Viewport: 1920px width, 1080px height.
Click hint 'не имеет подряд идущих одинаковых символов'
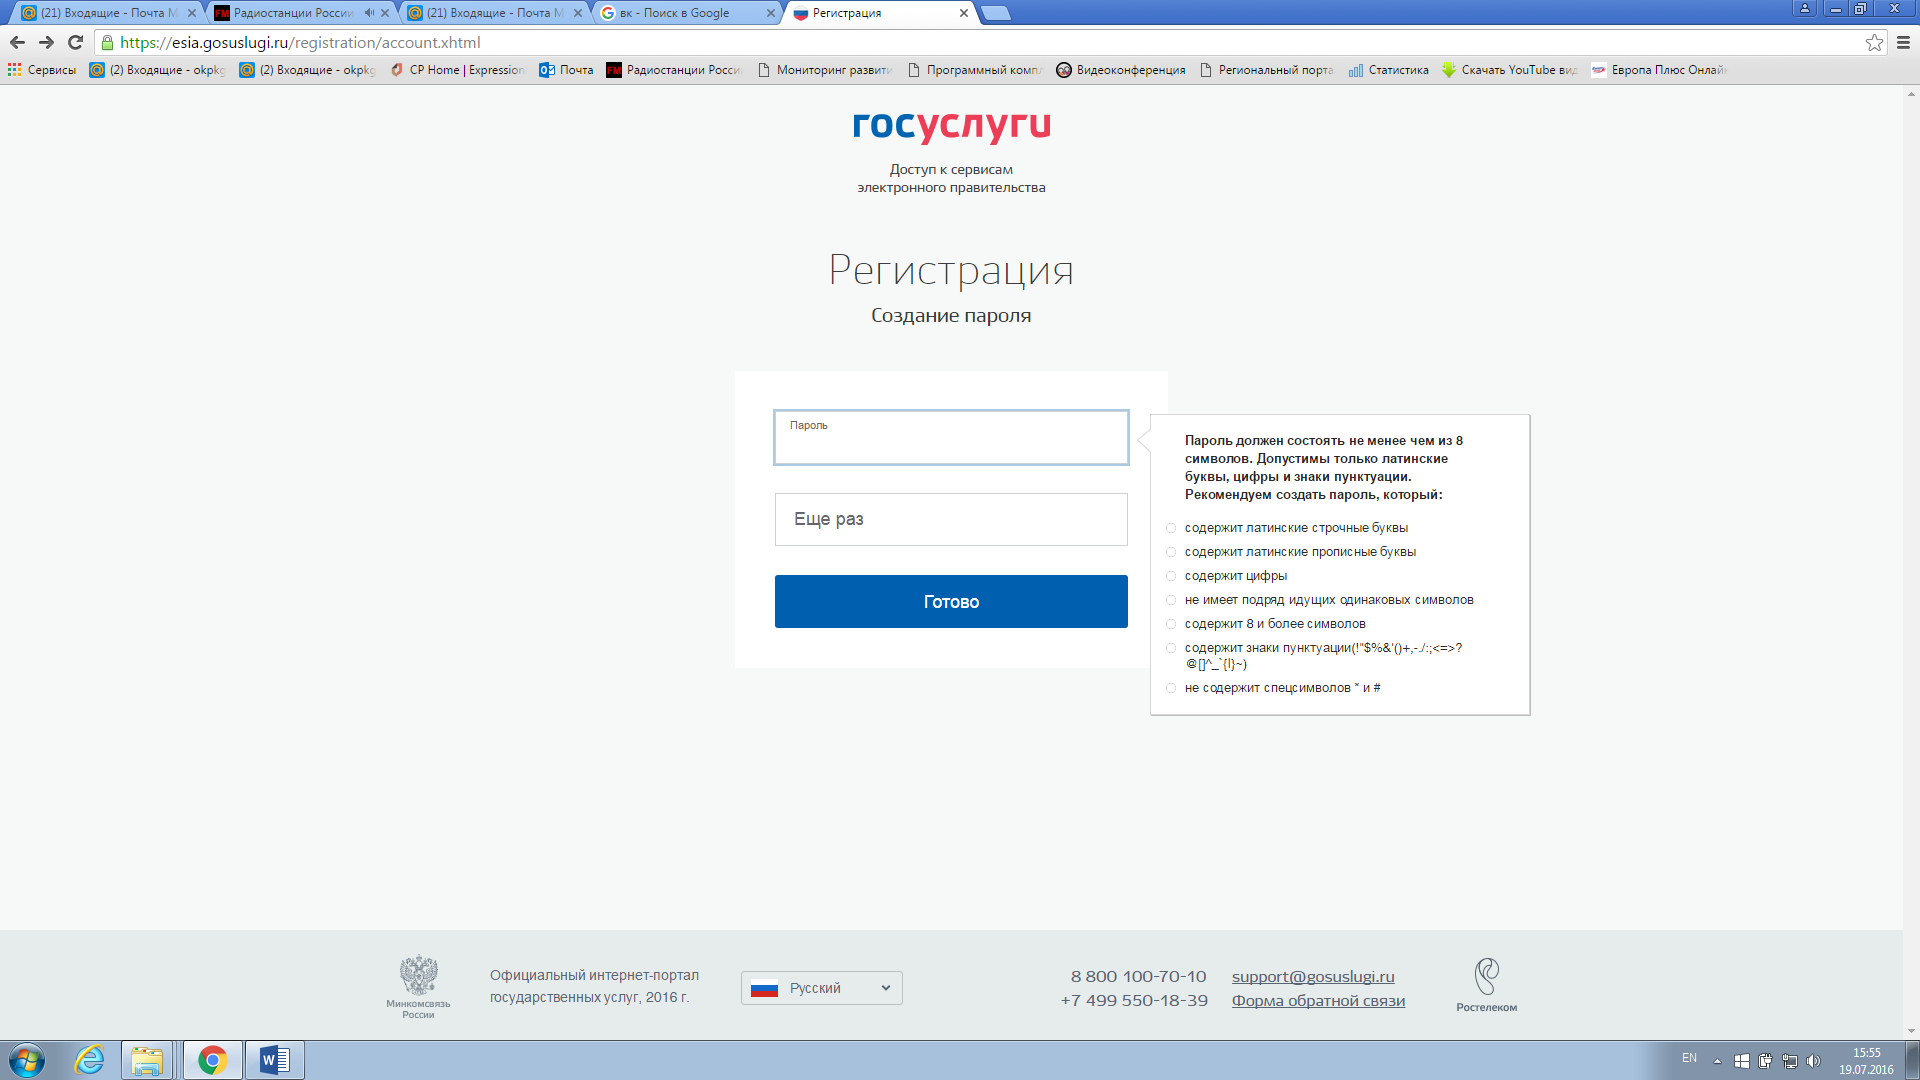[1329, 600]
